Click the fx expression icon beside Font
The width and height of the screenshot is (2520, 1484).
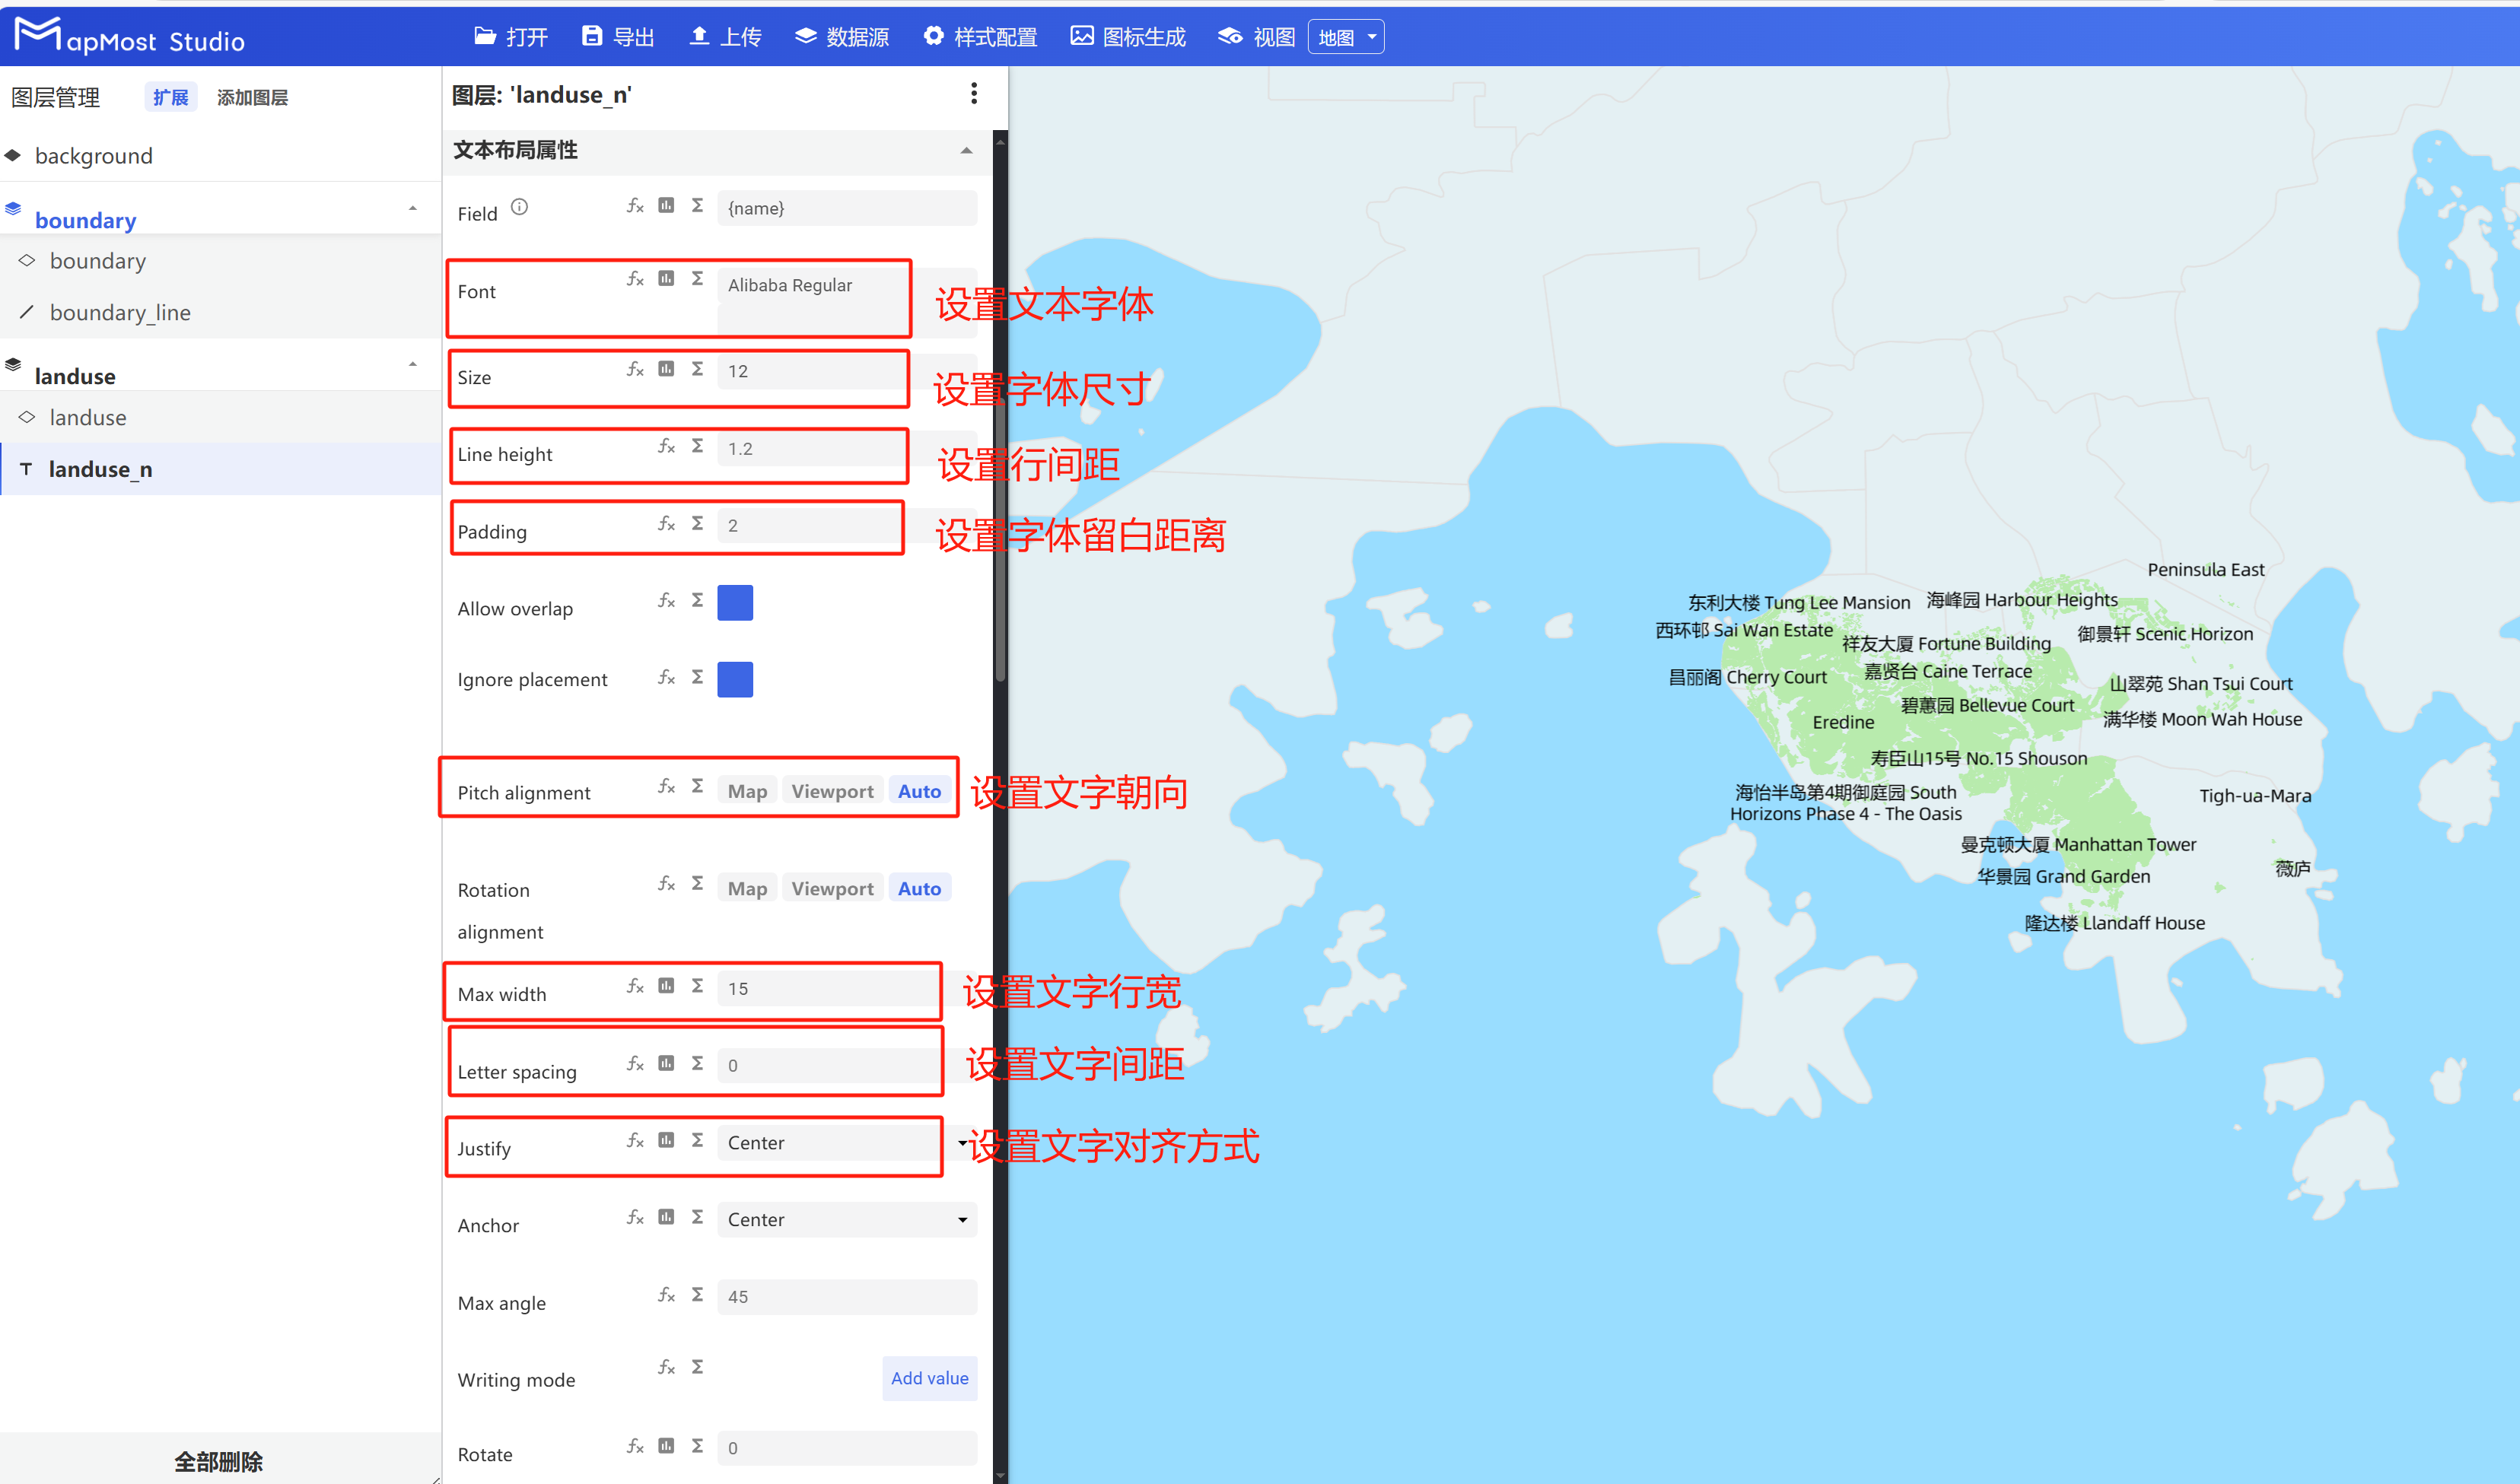(x=635, y=279)
